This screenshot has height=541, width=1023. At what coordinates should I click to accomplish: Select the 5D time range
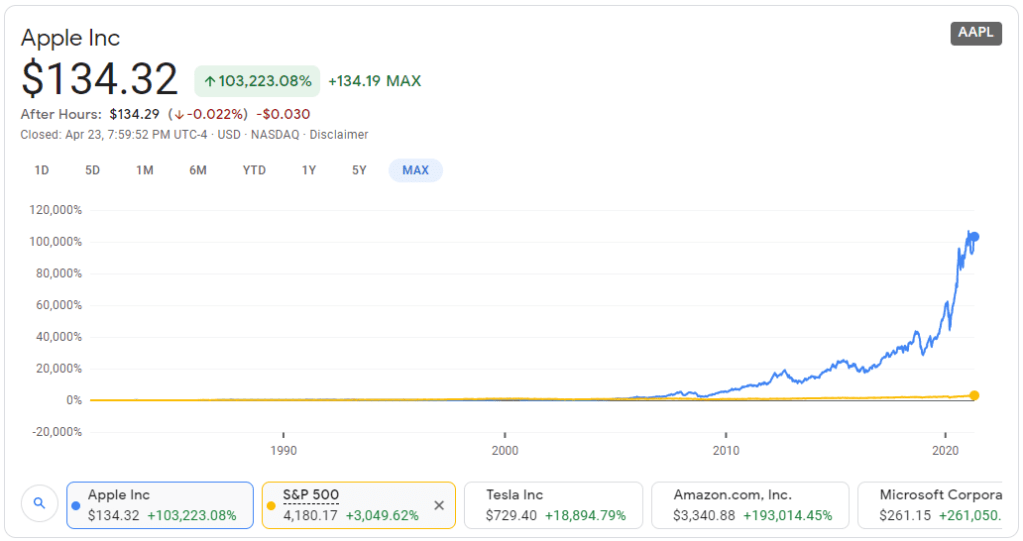pos(93,170)
